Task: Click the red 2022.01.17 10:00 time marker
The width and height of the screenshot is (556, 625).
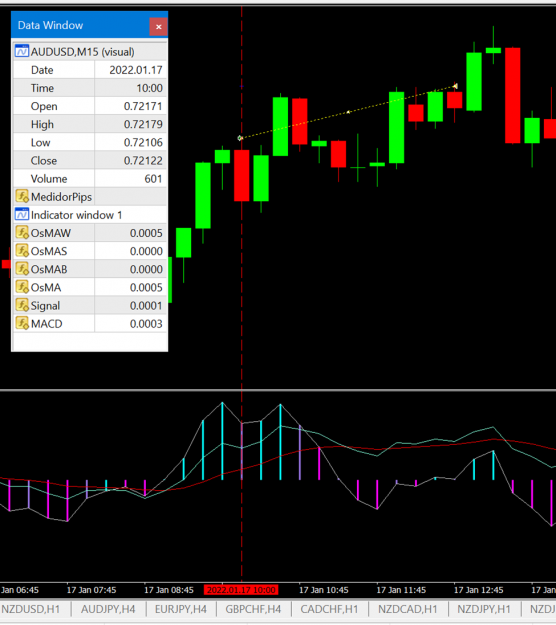Action: 241,590
